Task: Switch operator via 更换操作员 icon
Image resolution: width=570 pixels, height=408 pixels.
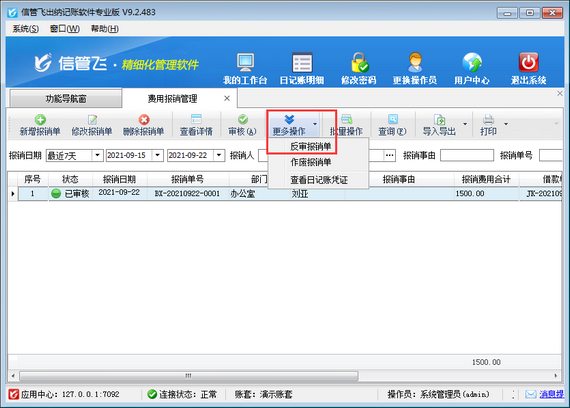Action: [x=415, y=63]
